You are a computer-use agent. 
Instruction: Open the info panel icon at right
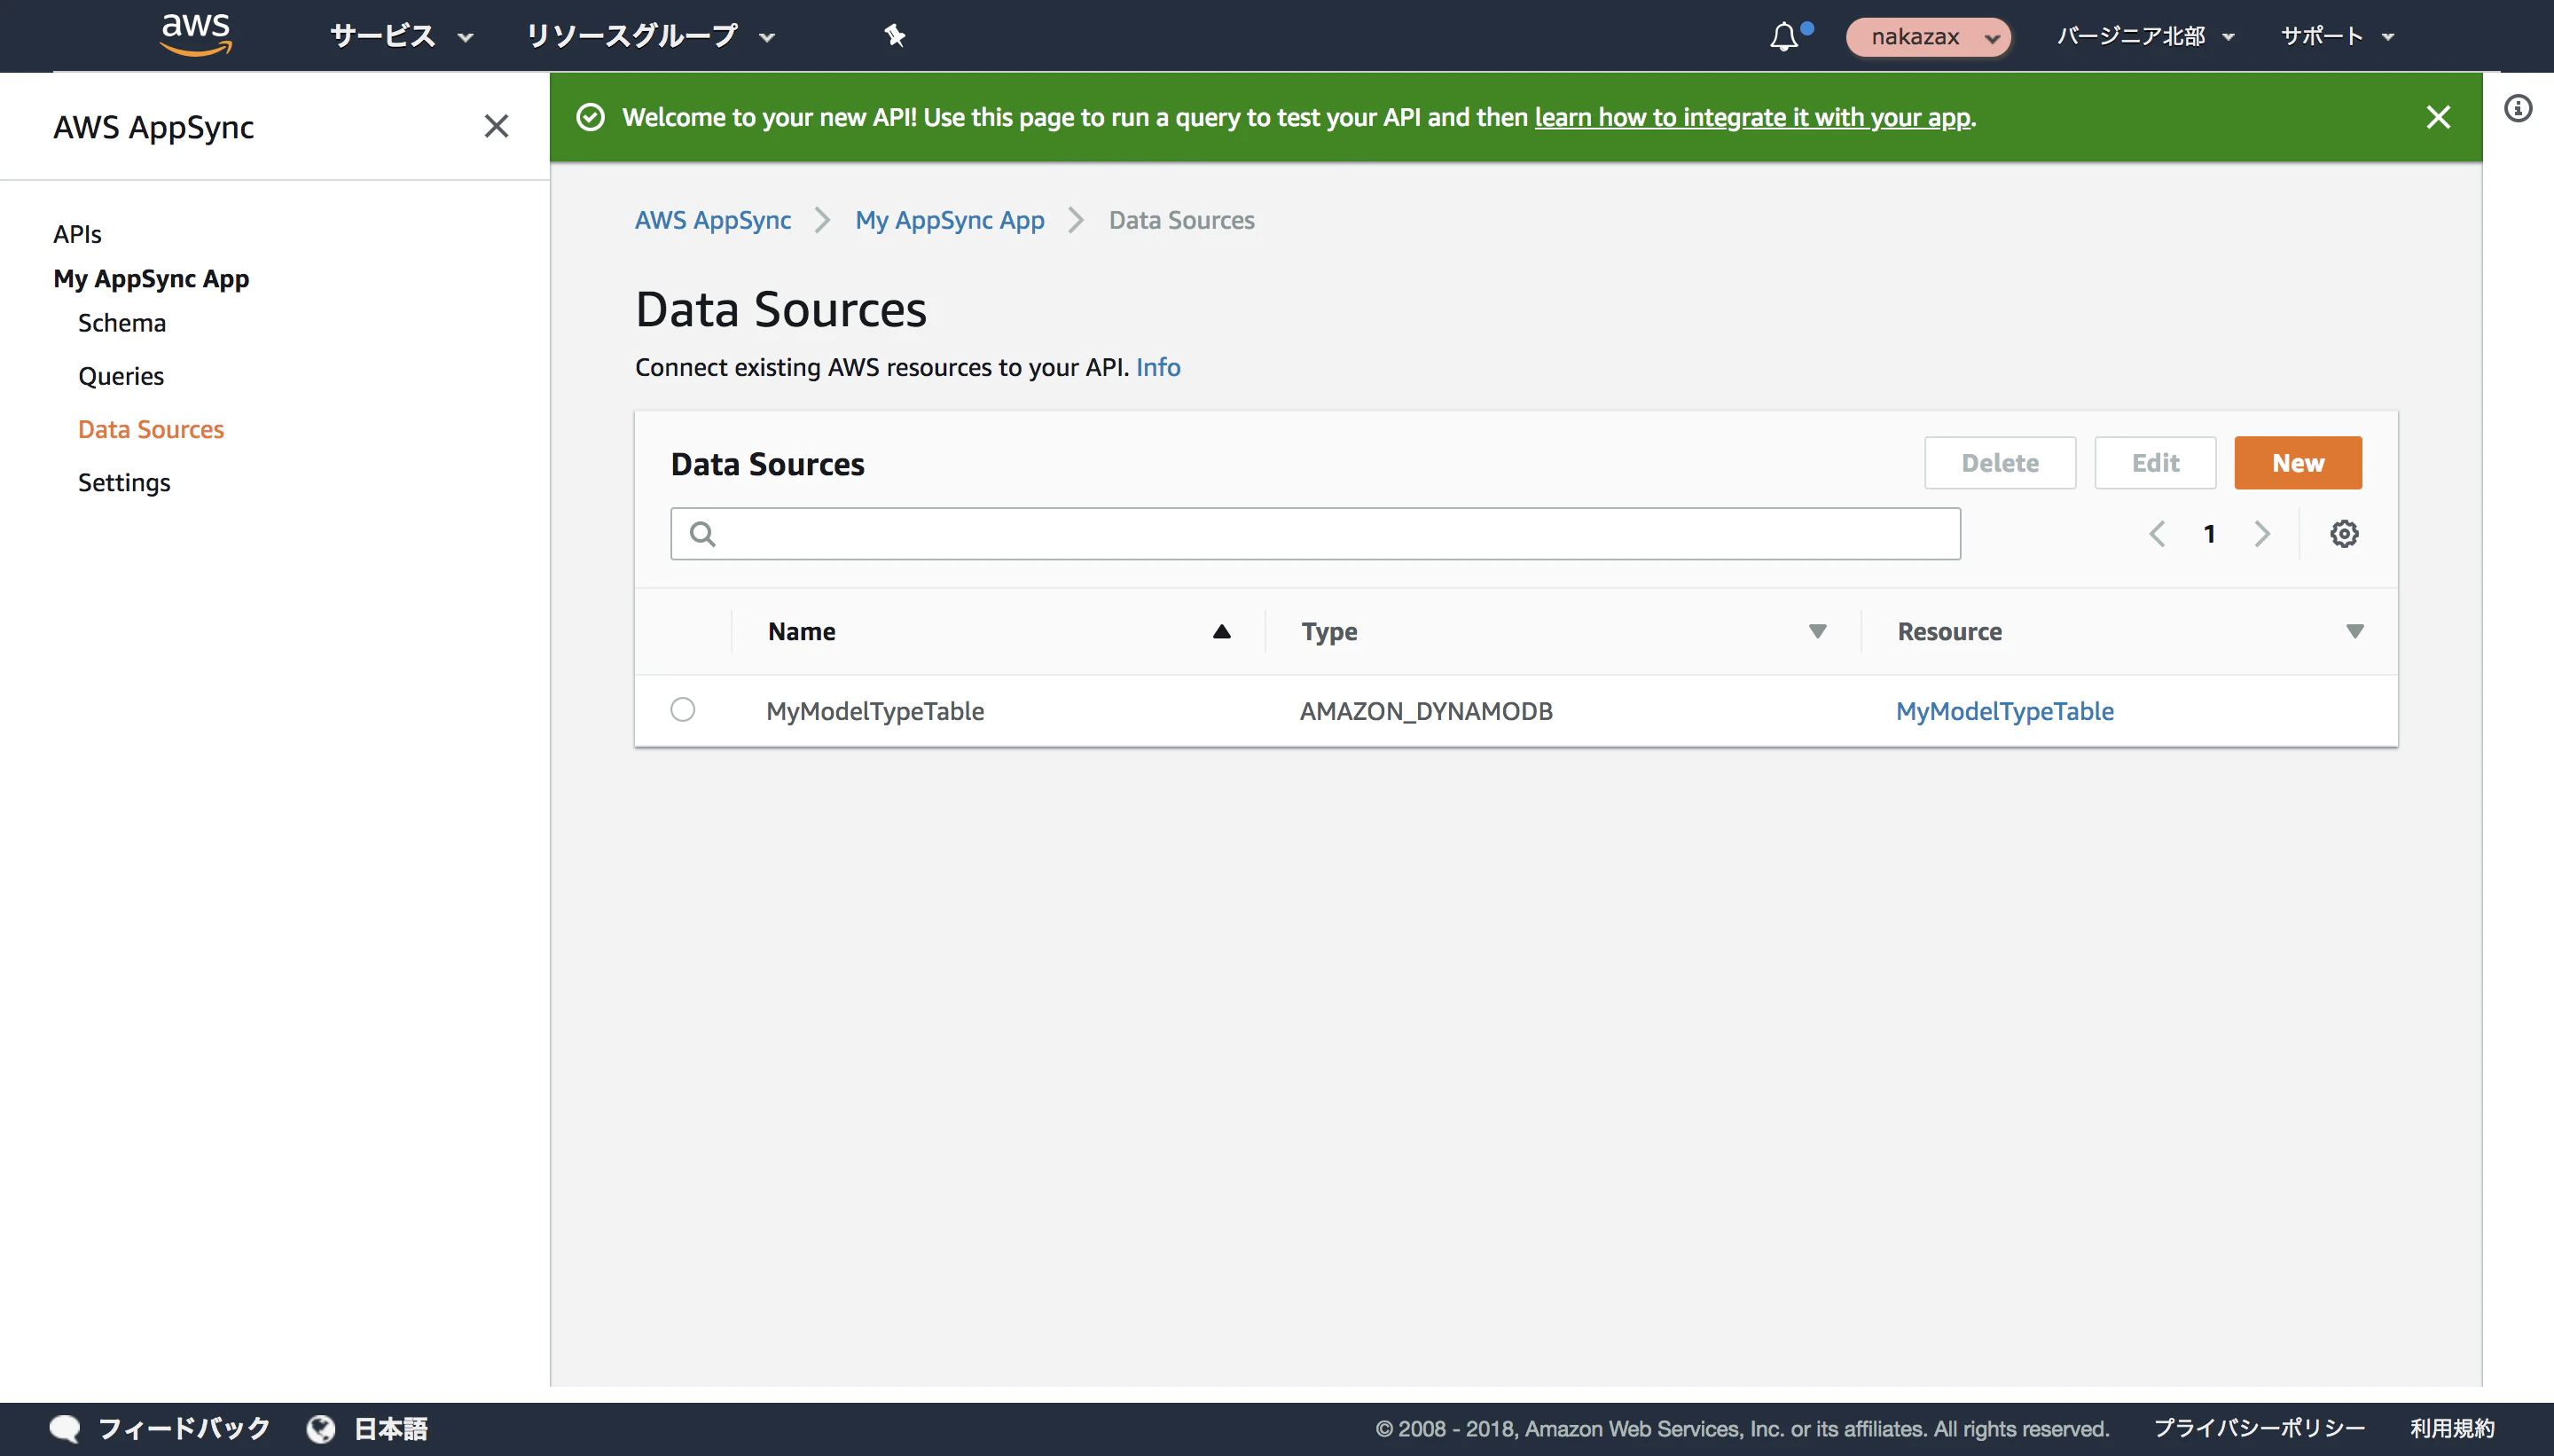(x=2518, y=108)
